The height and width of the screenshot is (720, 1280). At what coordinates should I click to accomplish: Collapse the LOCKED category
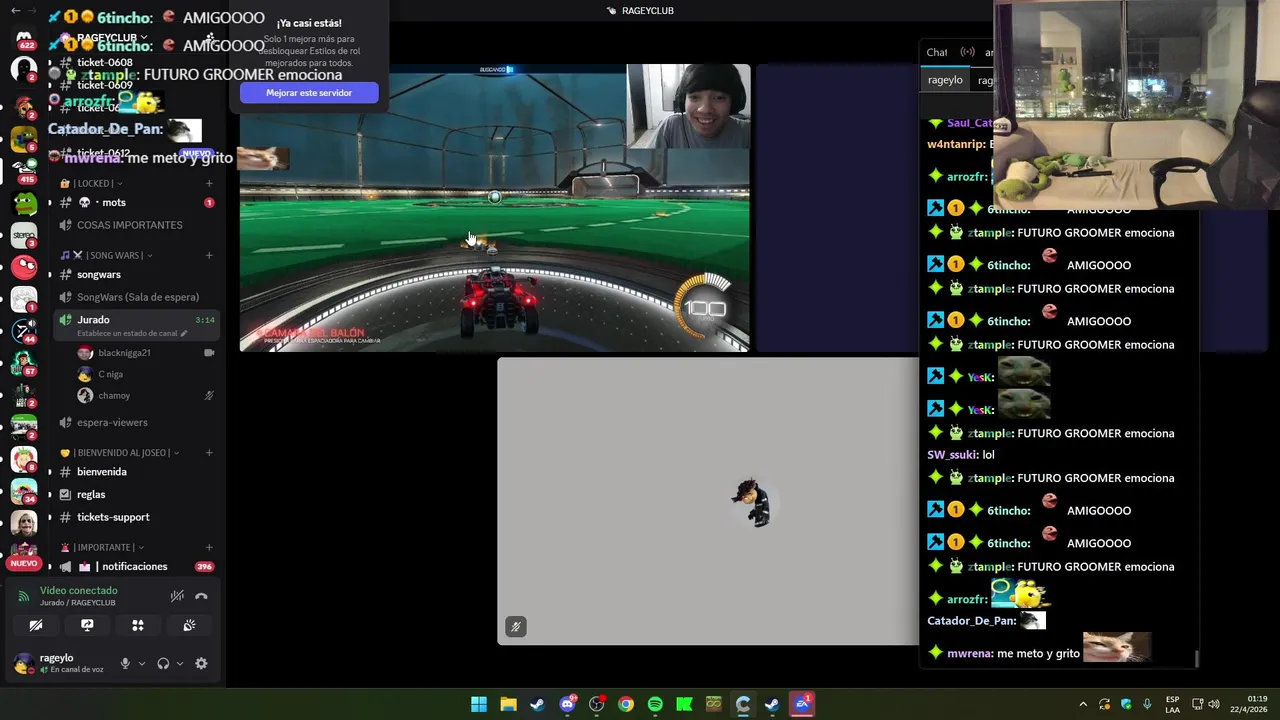92,183
